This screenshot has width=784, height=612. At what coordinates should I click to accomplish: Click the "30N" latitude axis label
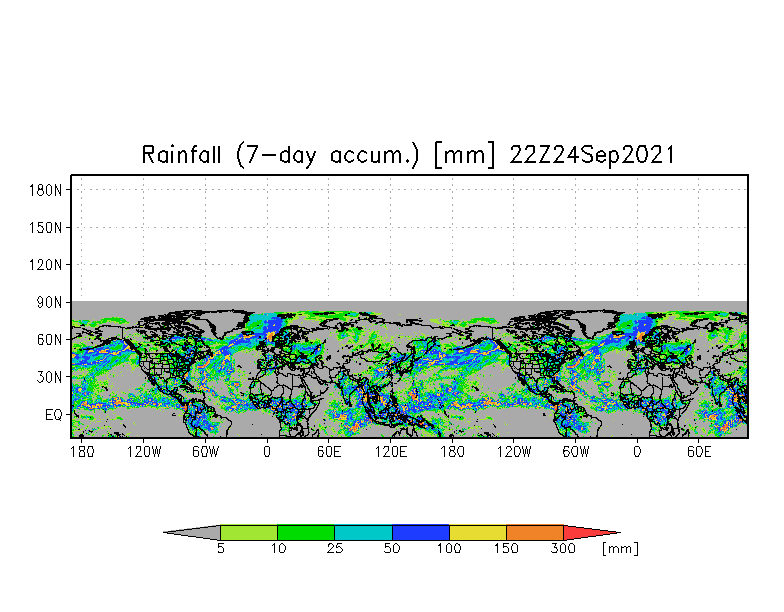[x=50, y=377]
